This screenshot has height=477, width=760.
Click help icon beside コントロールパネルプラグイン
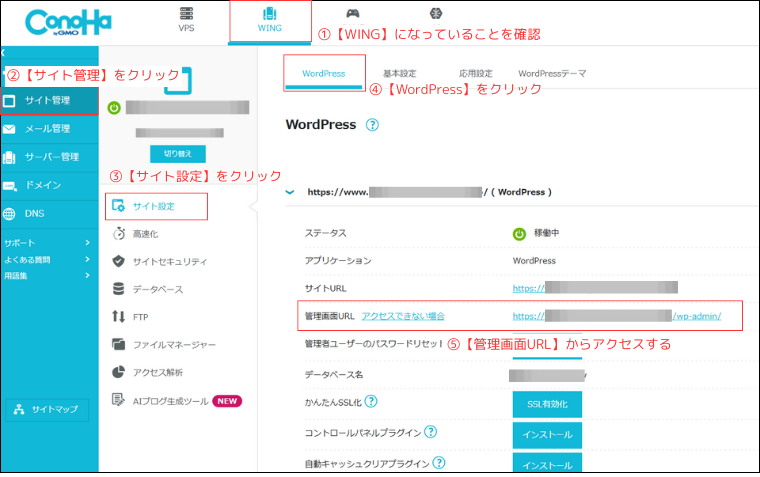click(x=430, y=432)
